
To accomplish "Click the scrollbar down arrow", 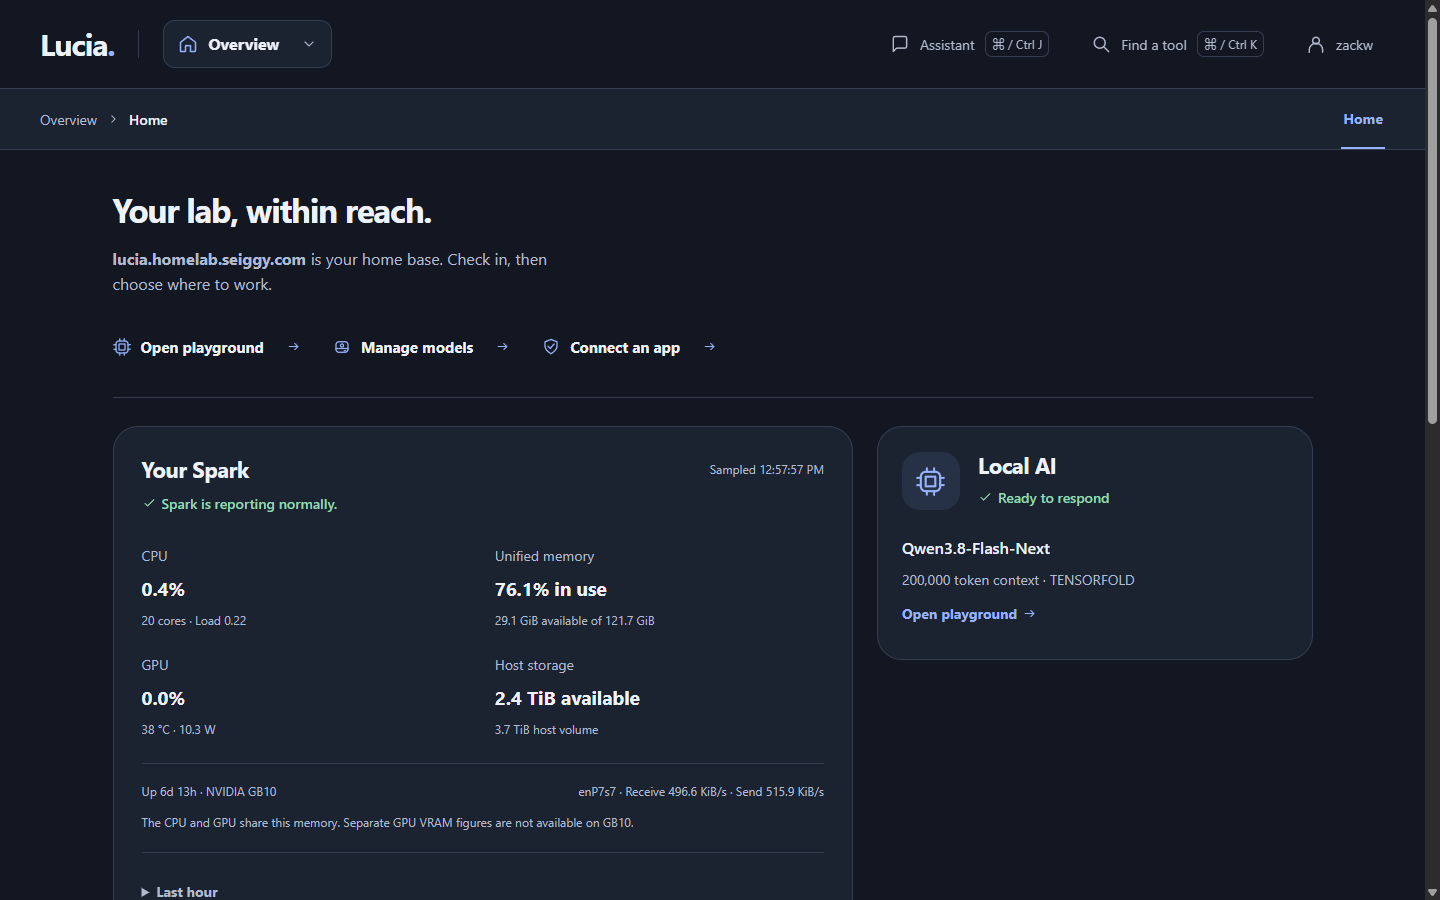I will click(1432, 892).
